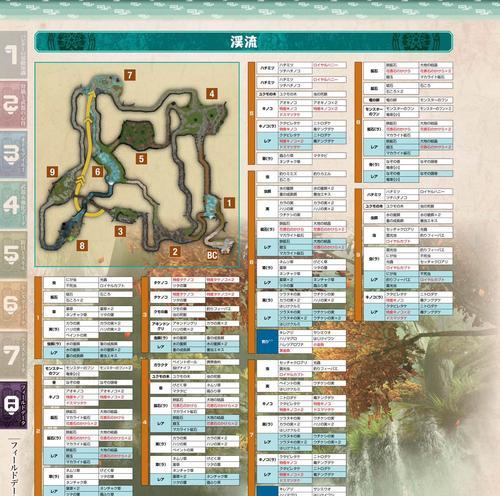
Task: Click the orange area 3 table bar
Action: click(x=145, y=314)
